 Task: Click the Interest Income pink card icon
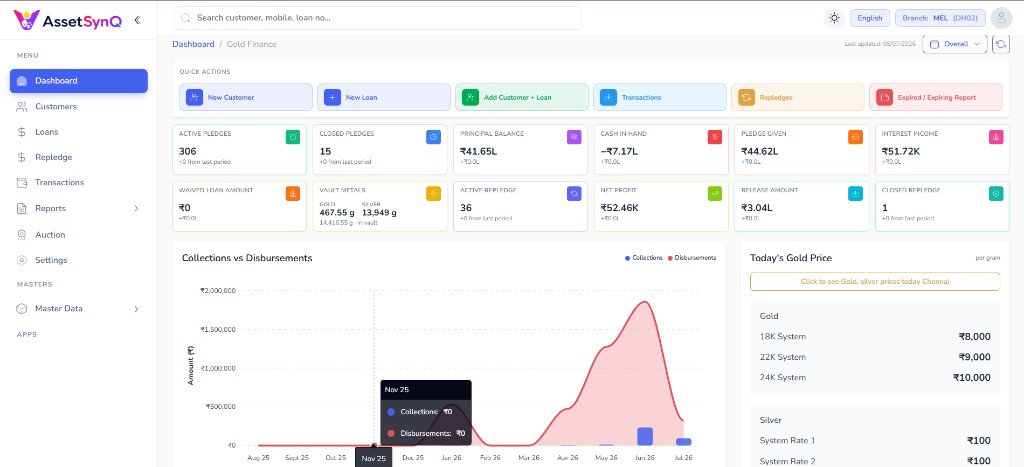click(x=996, y=137)
